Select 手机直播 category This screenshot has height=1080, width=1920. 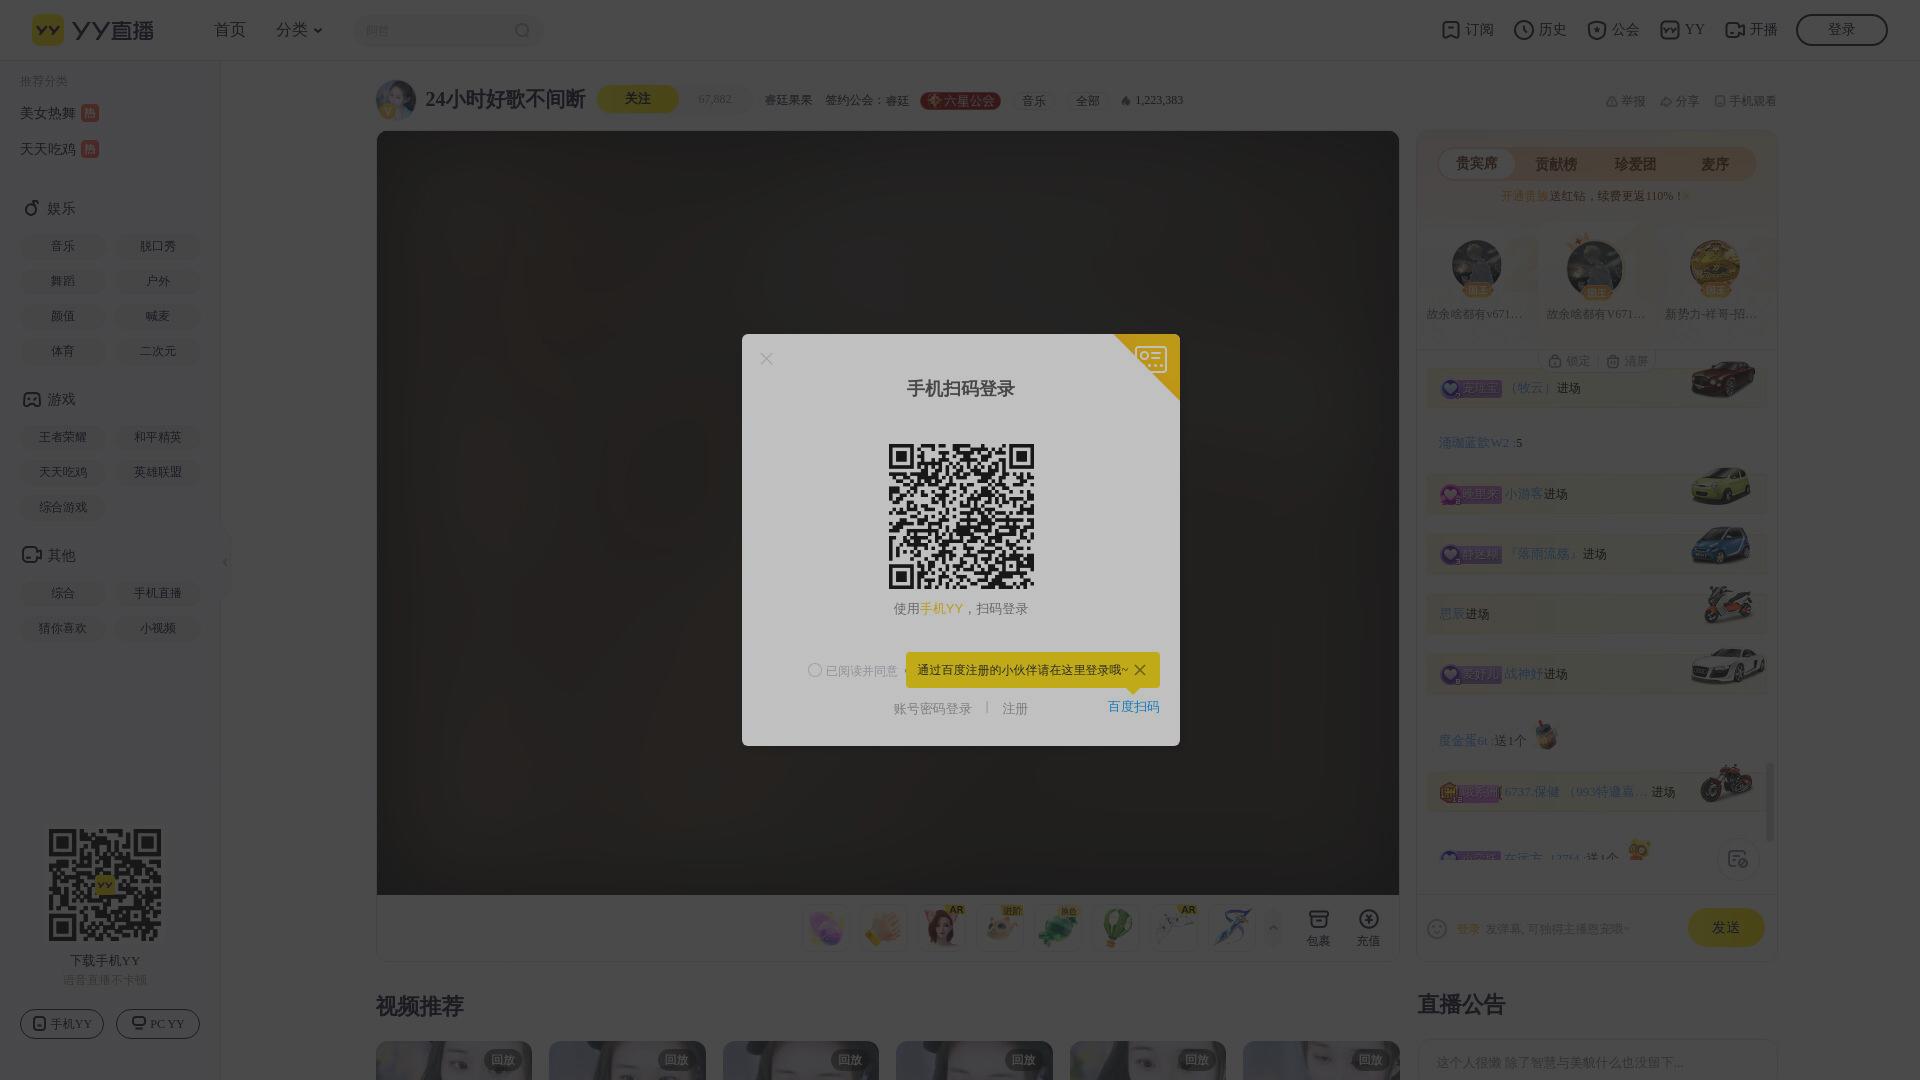(x=157, y=593)
